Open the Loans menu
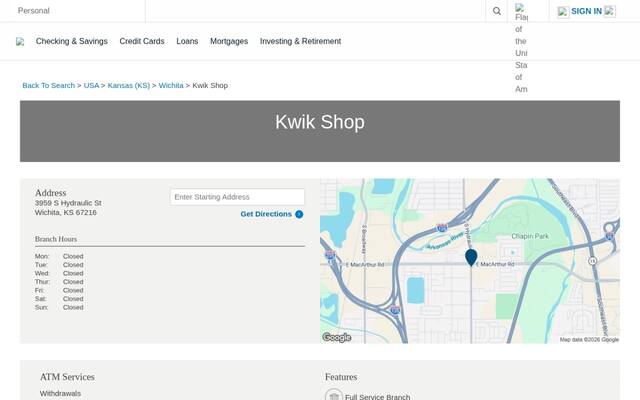This screenshot has width=640, height=400. tap(187, 41)
